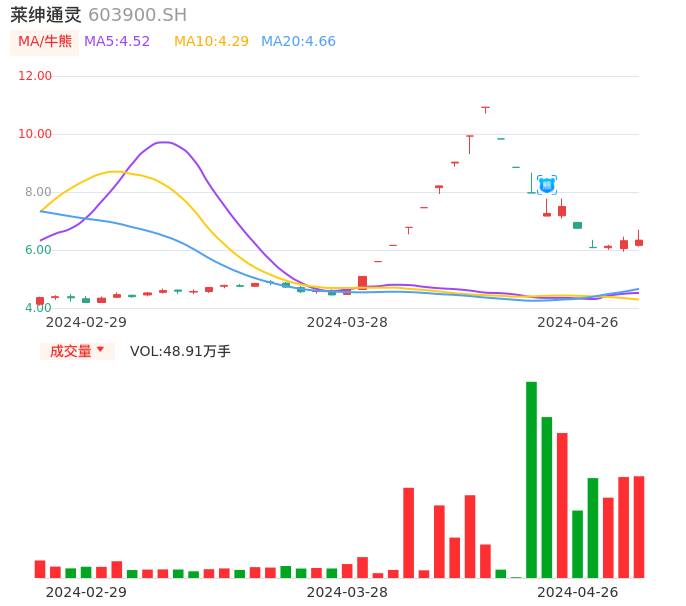This screenshot has width=686, height=606.
Task: Click the VOL:48.91万手 volume readout
Action: (x=180, y=351)
